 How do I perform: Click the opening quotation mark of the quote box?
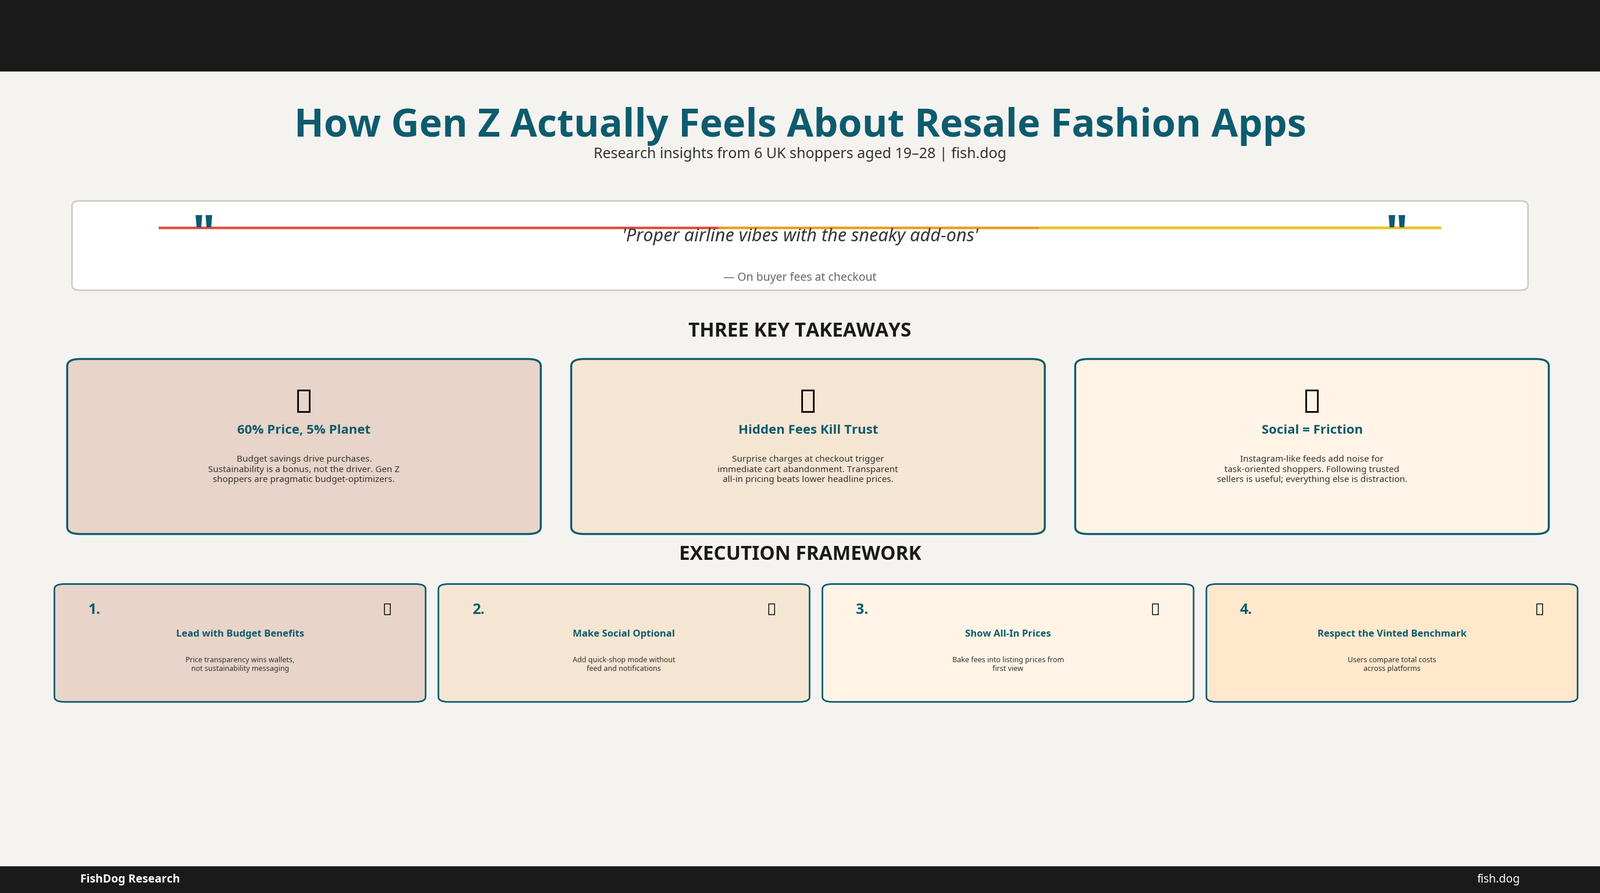204,222
